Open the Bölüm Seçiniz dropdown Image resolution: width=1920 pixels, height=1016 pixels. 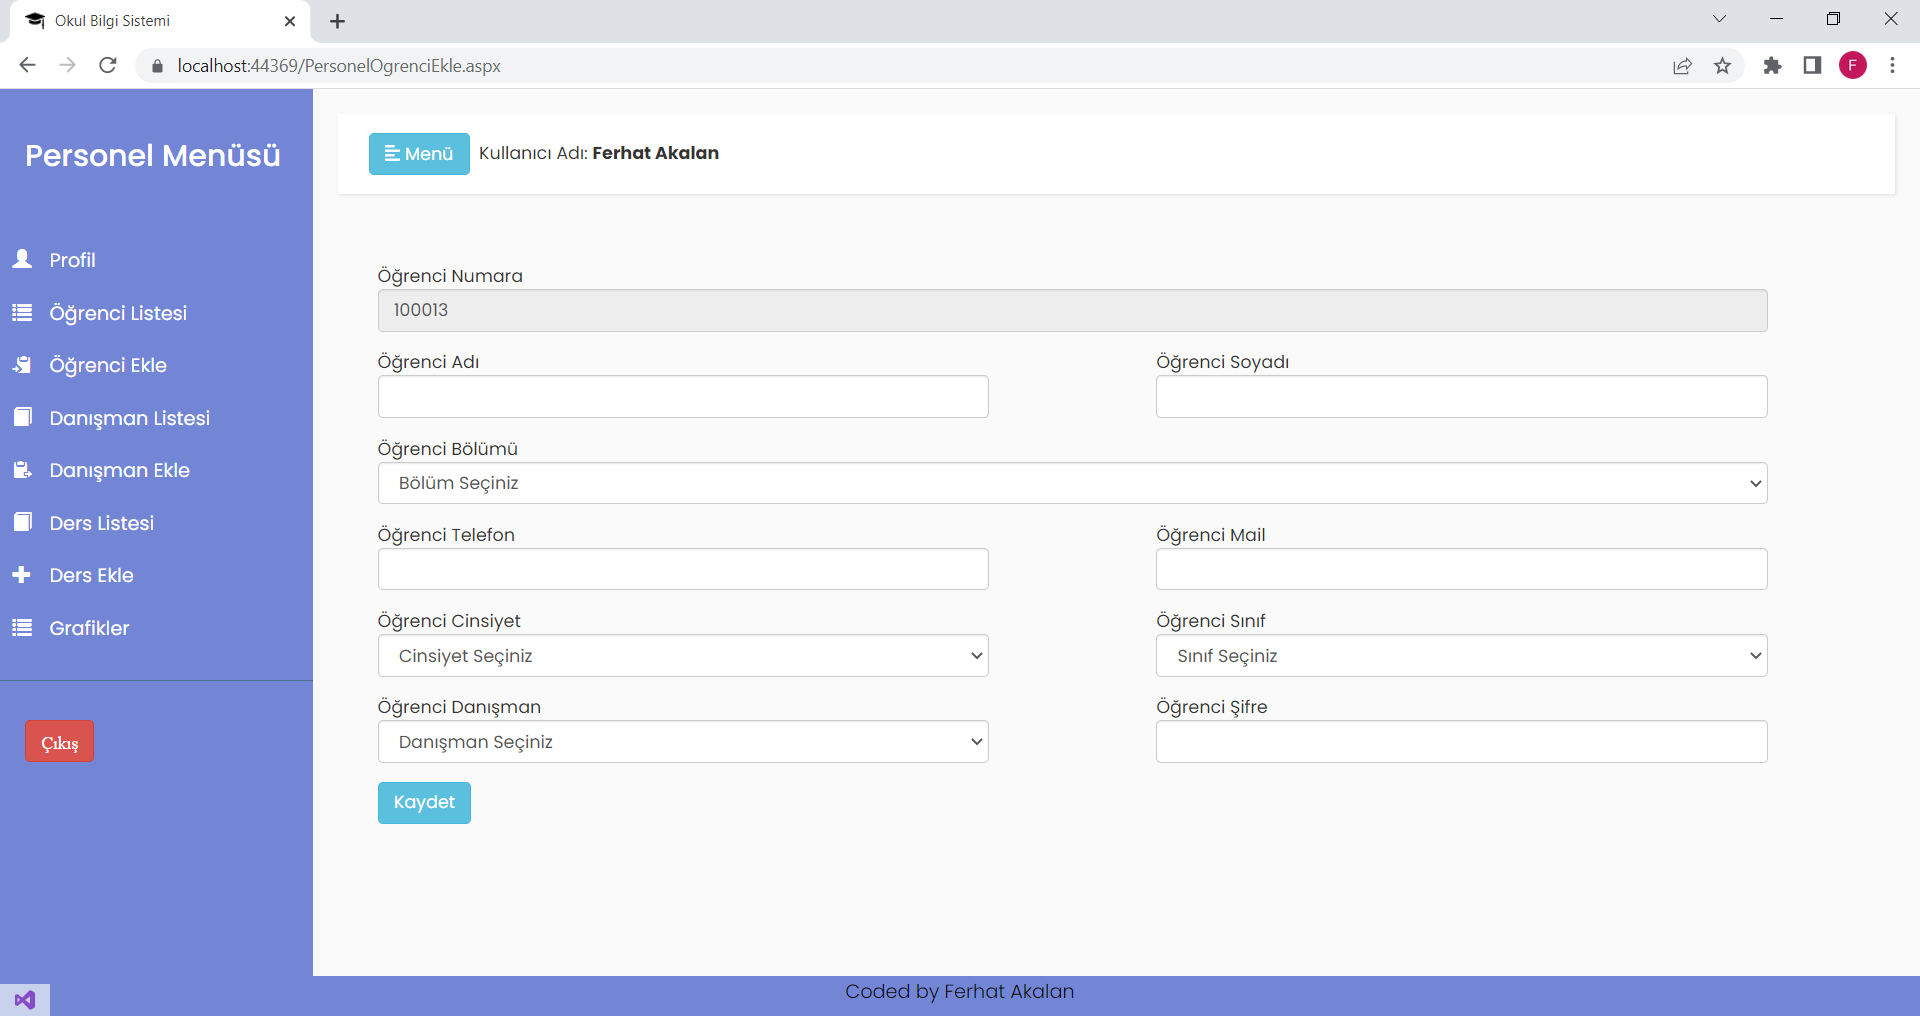(1072, 483)
